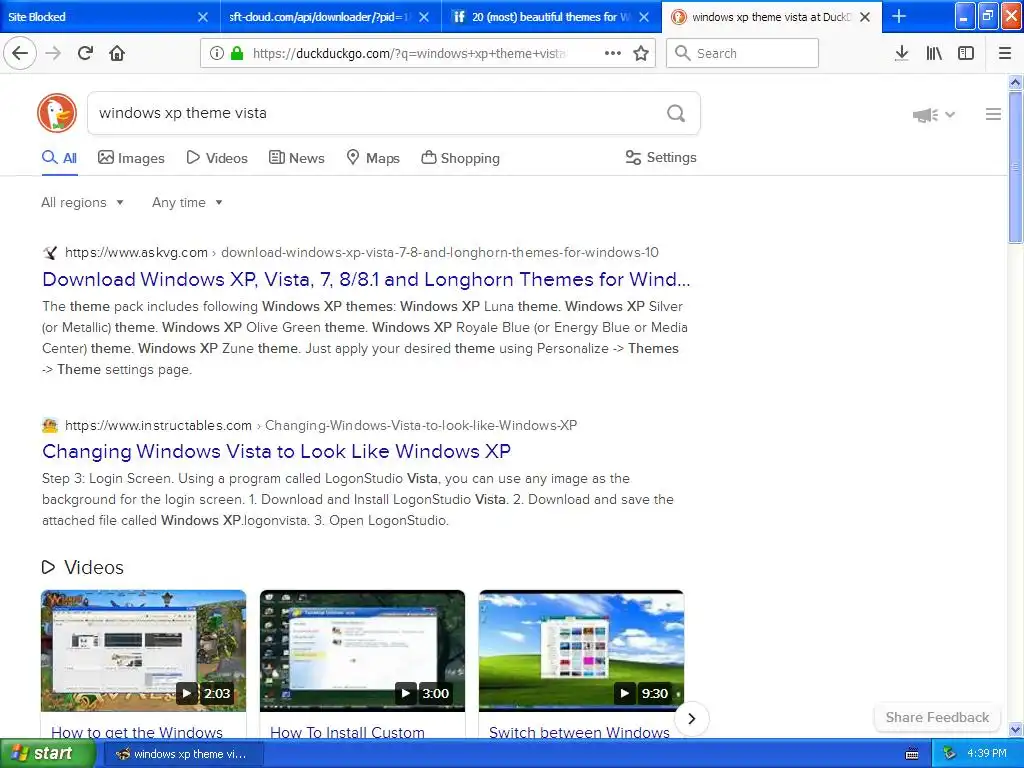This screenshot has width=1024, height=768.
Task: Open Switch between Windows video link
Action: [579, 732]
